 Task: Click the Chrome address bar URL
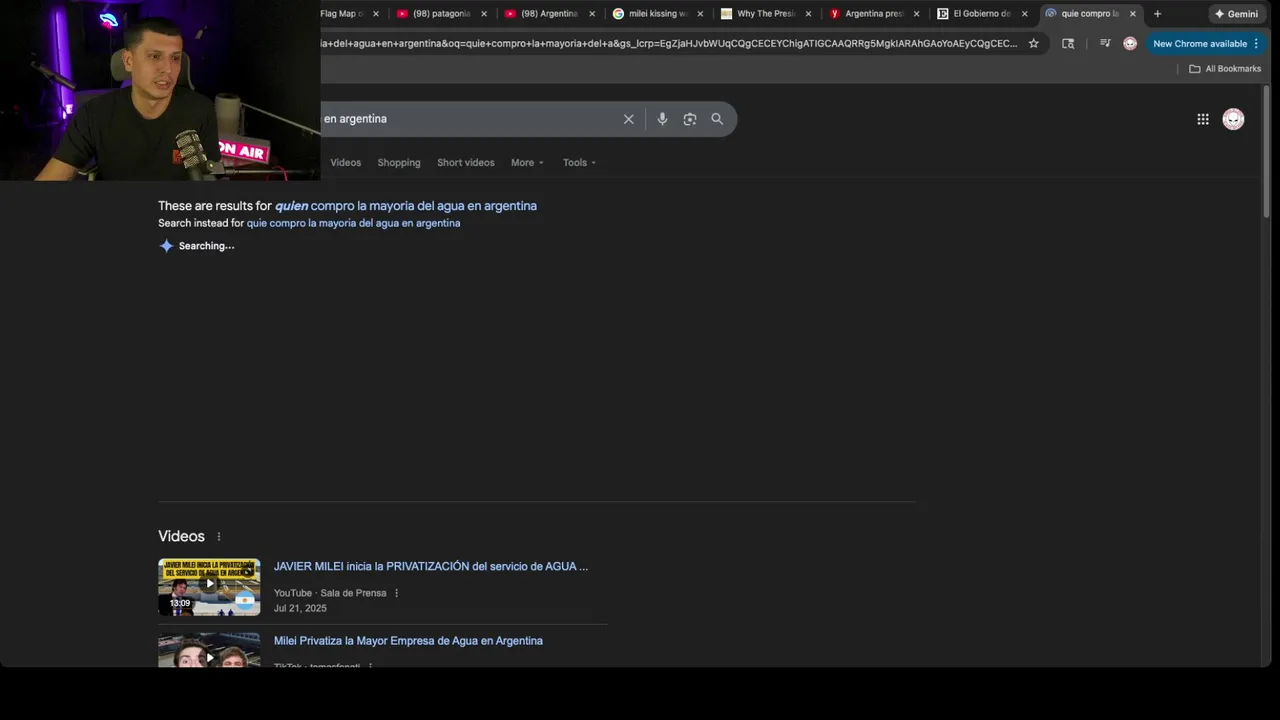tap(668, 43)
